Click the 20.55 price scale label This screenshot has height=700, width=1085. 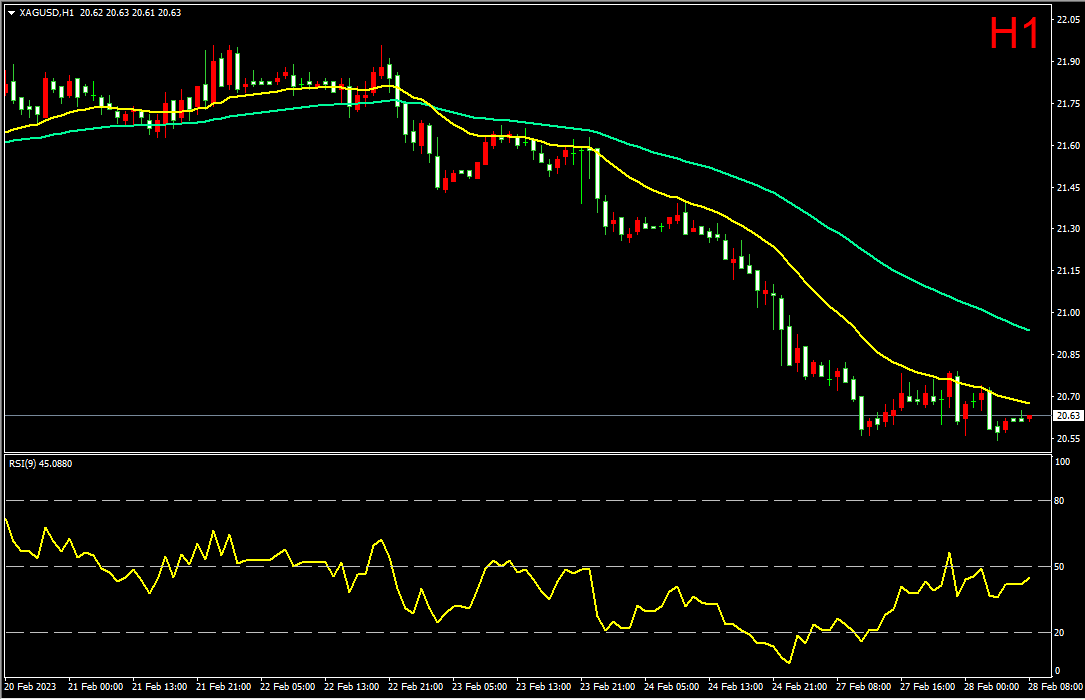coord(1068,438)
